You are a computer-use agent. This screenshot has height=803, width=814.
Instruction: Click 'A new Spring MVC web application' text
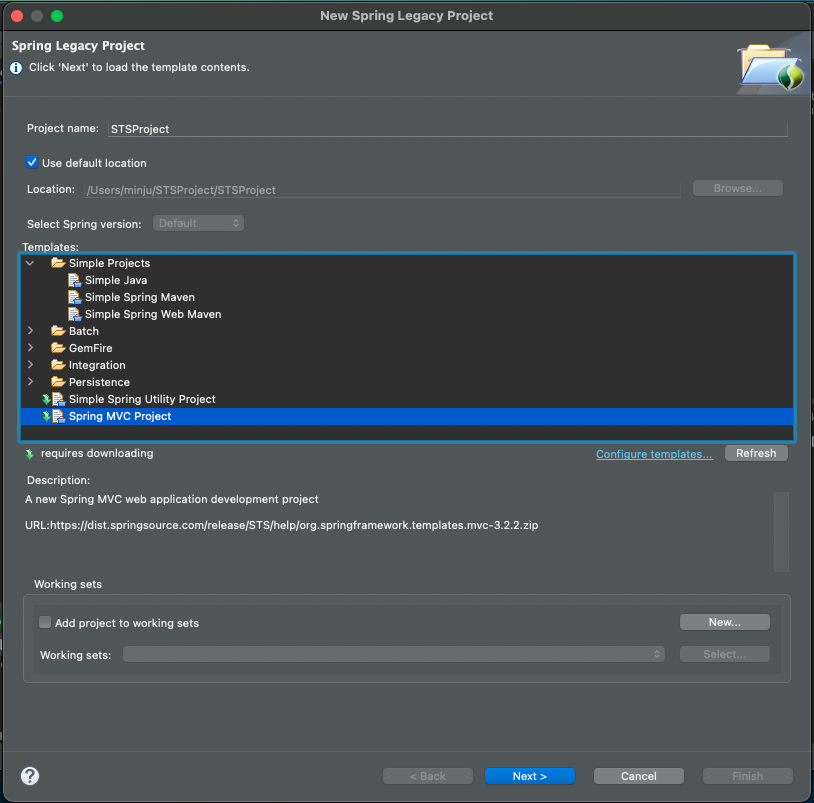click(x=172, y=499)
